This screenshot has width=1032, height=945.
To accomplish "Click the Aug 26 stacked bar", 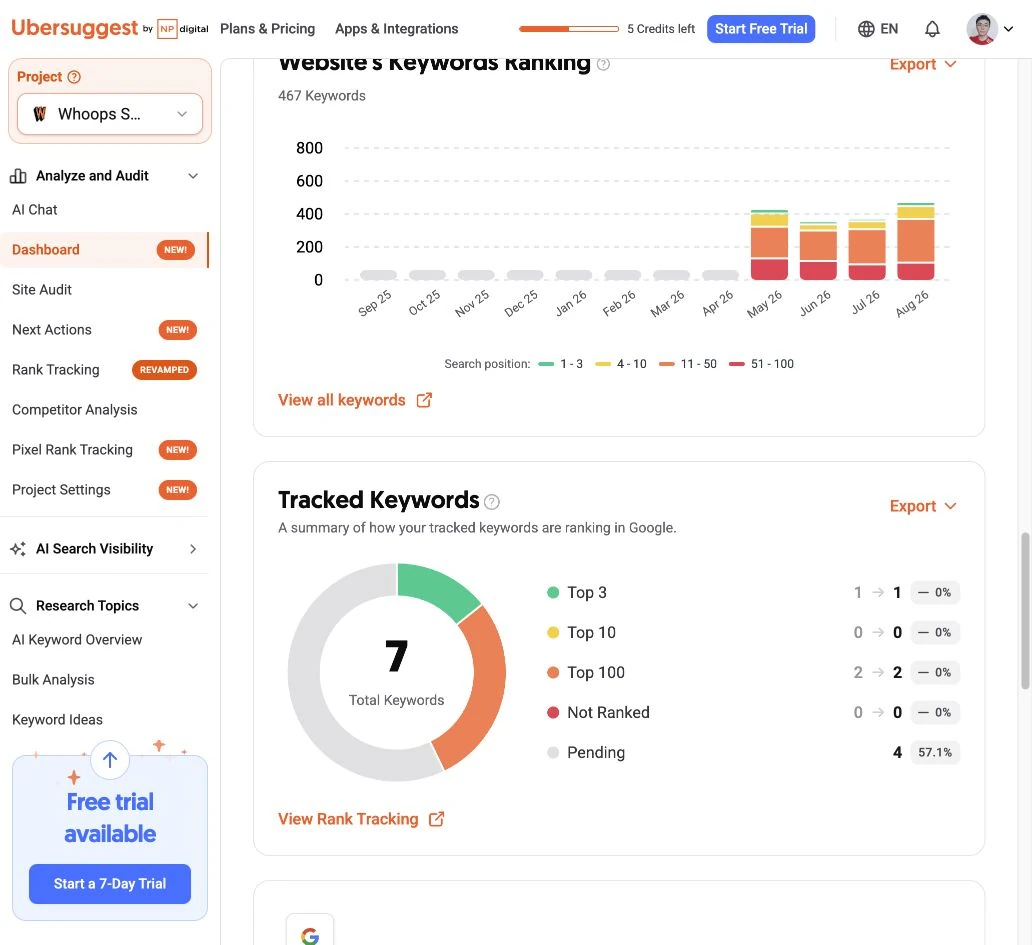I will tap(916, 242).
